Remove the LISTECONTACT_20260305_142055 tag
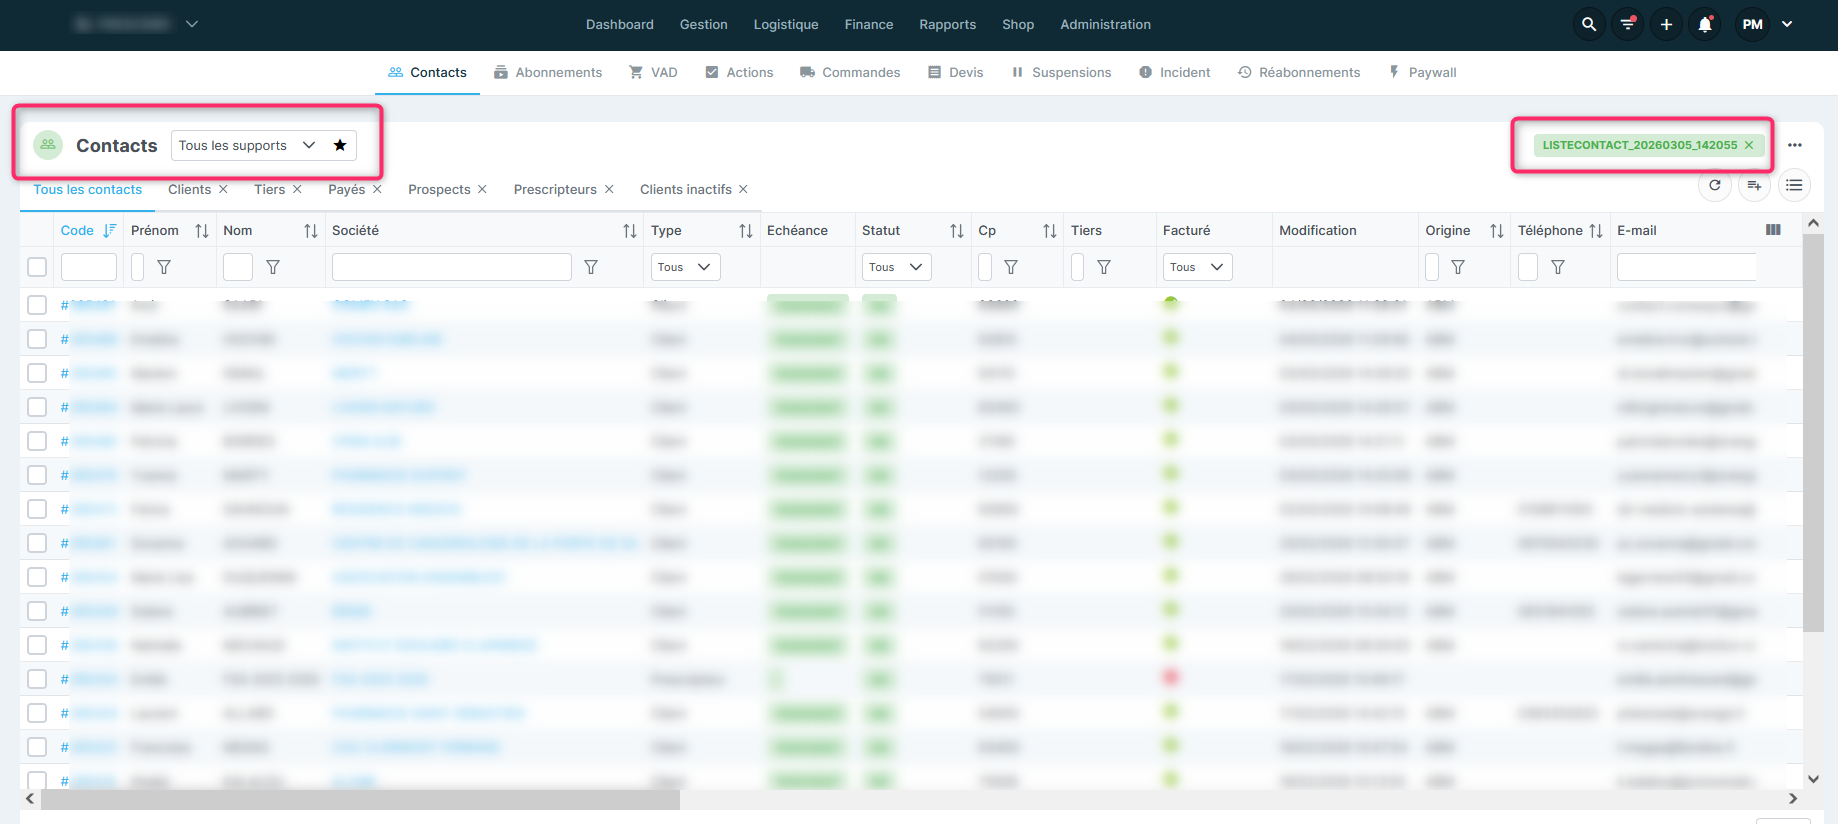1838x824 pixels. (1749, 146)
